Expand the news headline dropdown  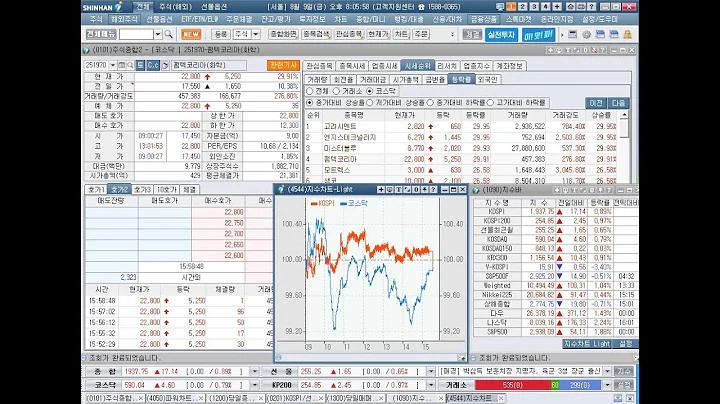(x=607, y=371)
